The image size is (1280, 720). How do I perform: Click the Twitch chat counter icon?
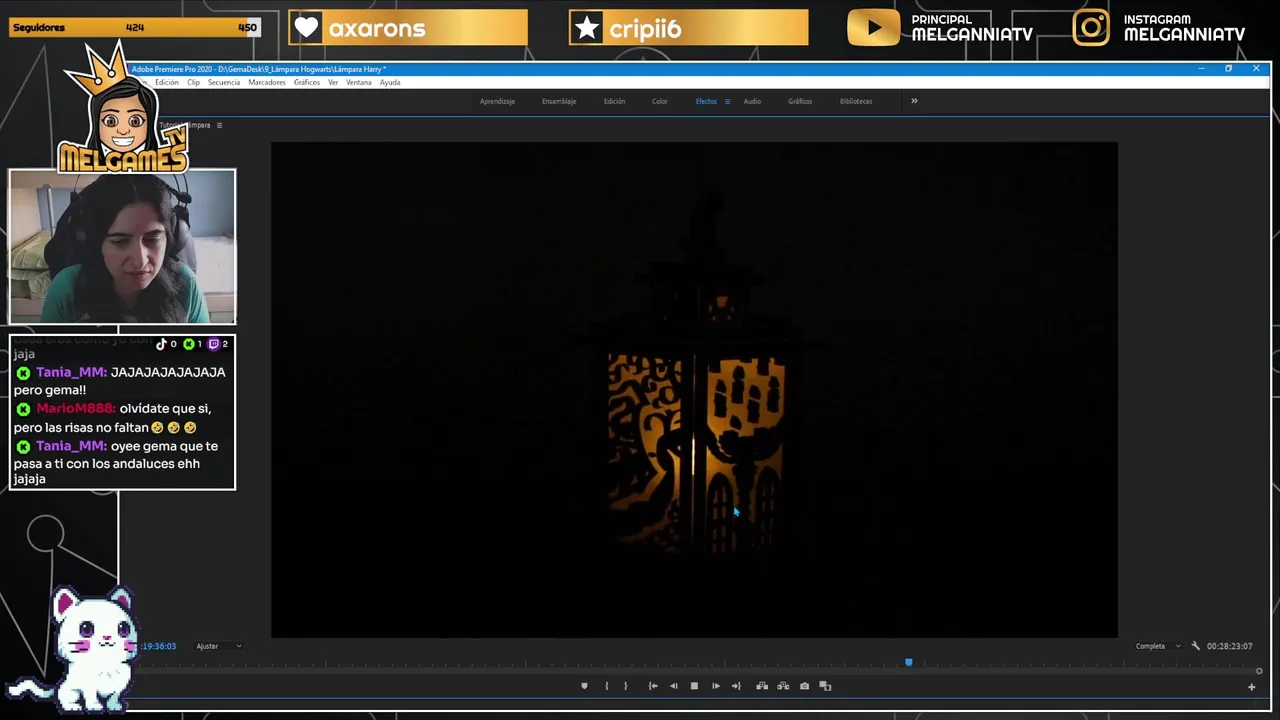point(213,344)
